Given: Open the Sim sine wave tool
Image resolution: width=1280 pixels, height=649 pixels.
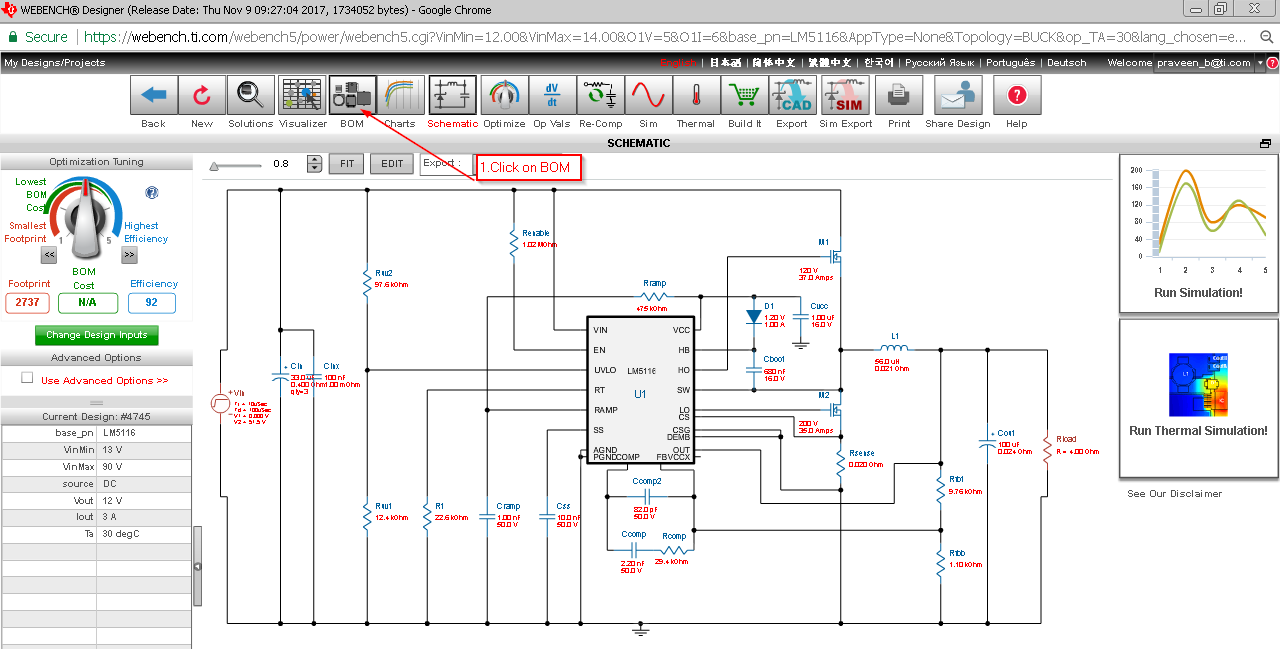Looking at the screenshot, I should (648, 96).
